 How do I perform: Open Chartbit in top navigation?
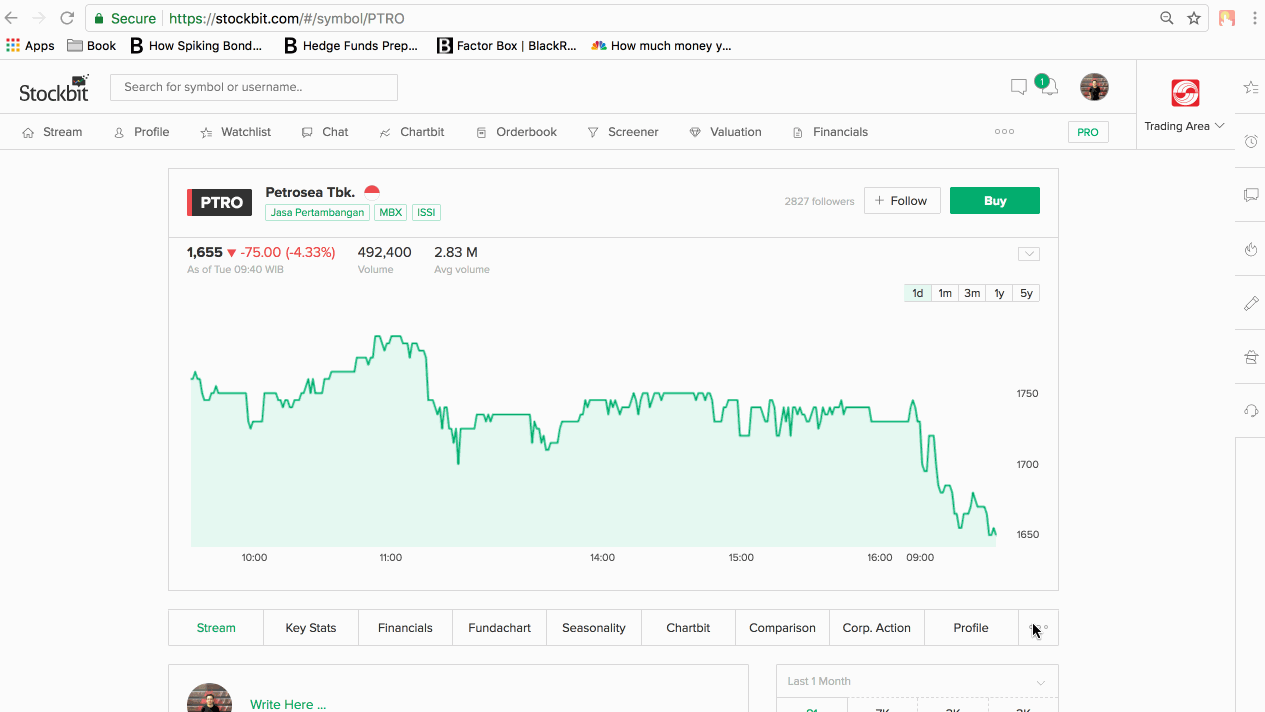(x=412, y=132)
